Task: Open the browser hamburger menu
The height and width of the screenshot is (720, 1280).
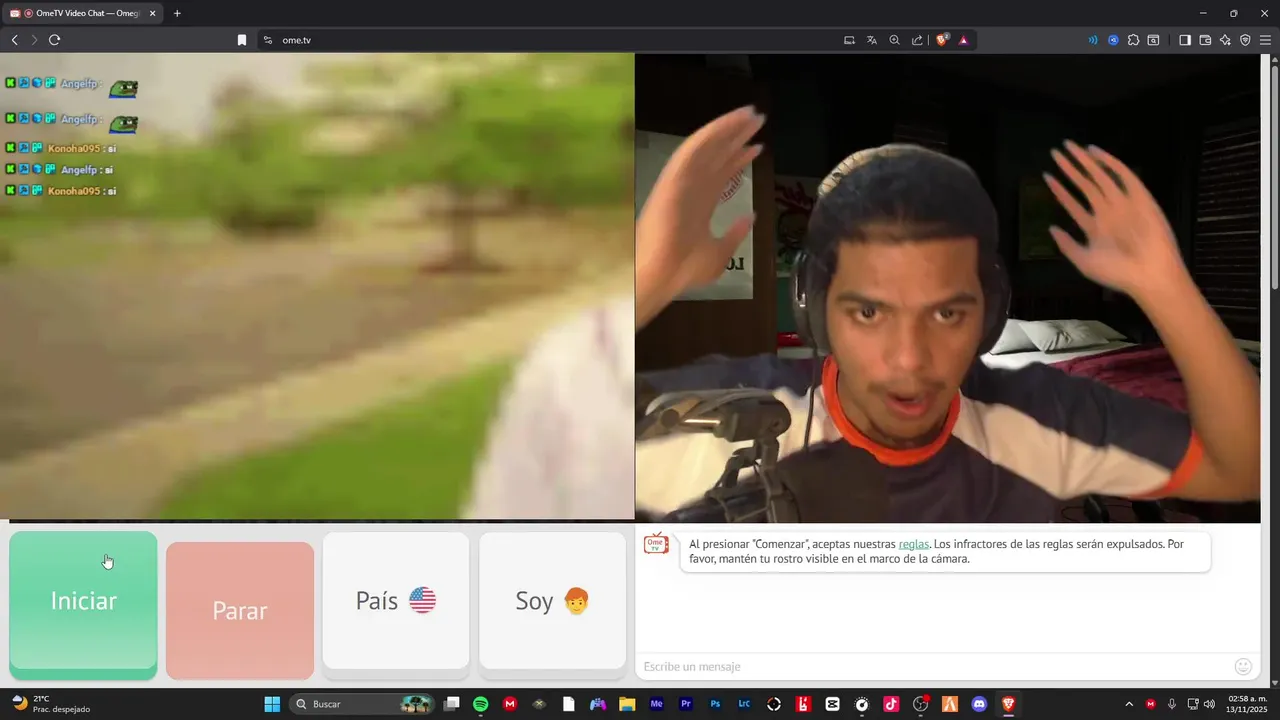Action: [1265, 40]
